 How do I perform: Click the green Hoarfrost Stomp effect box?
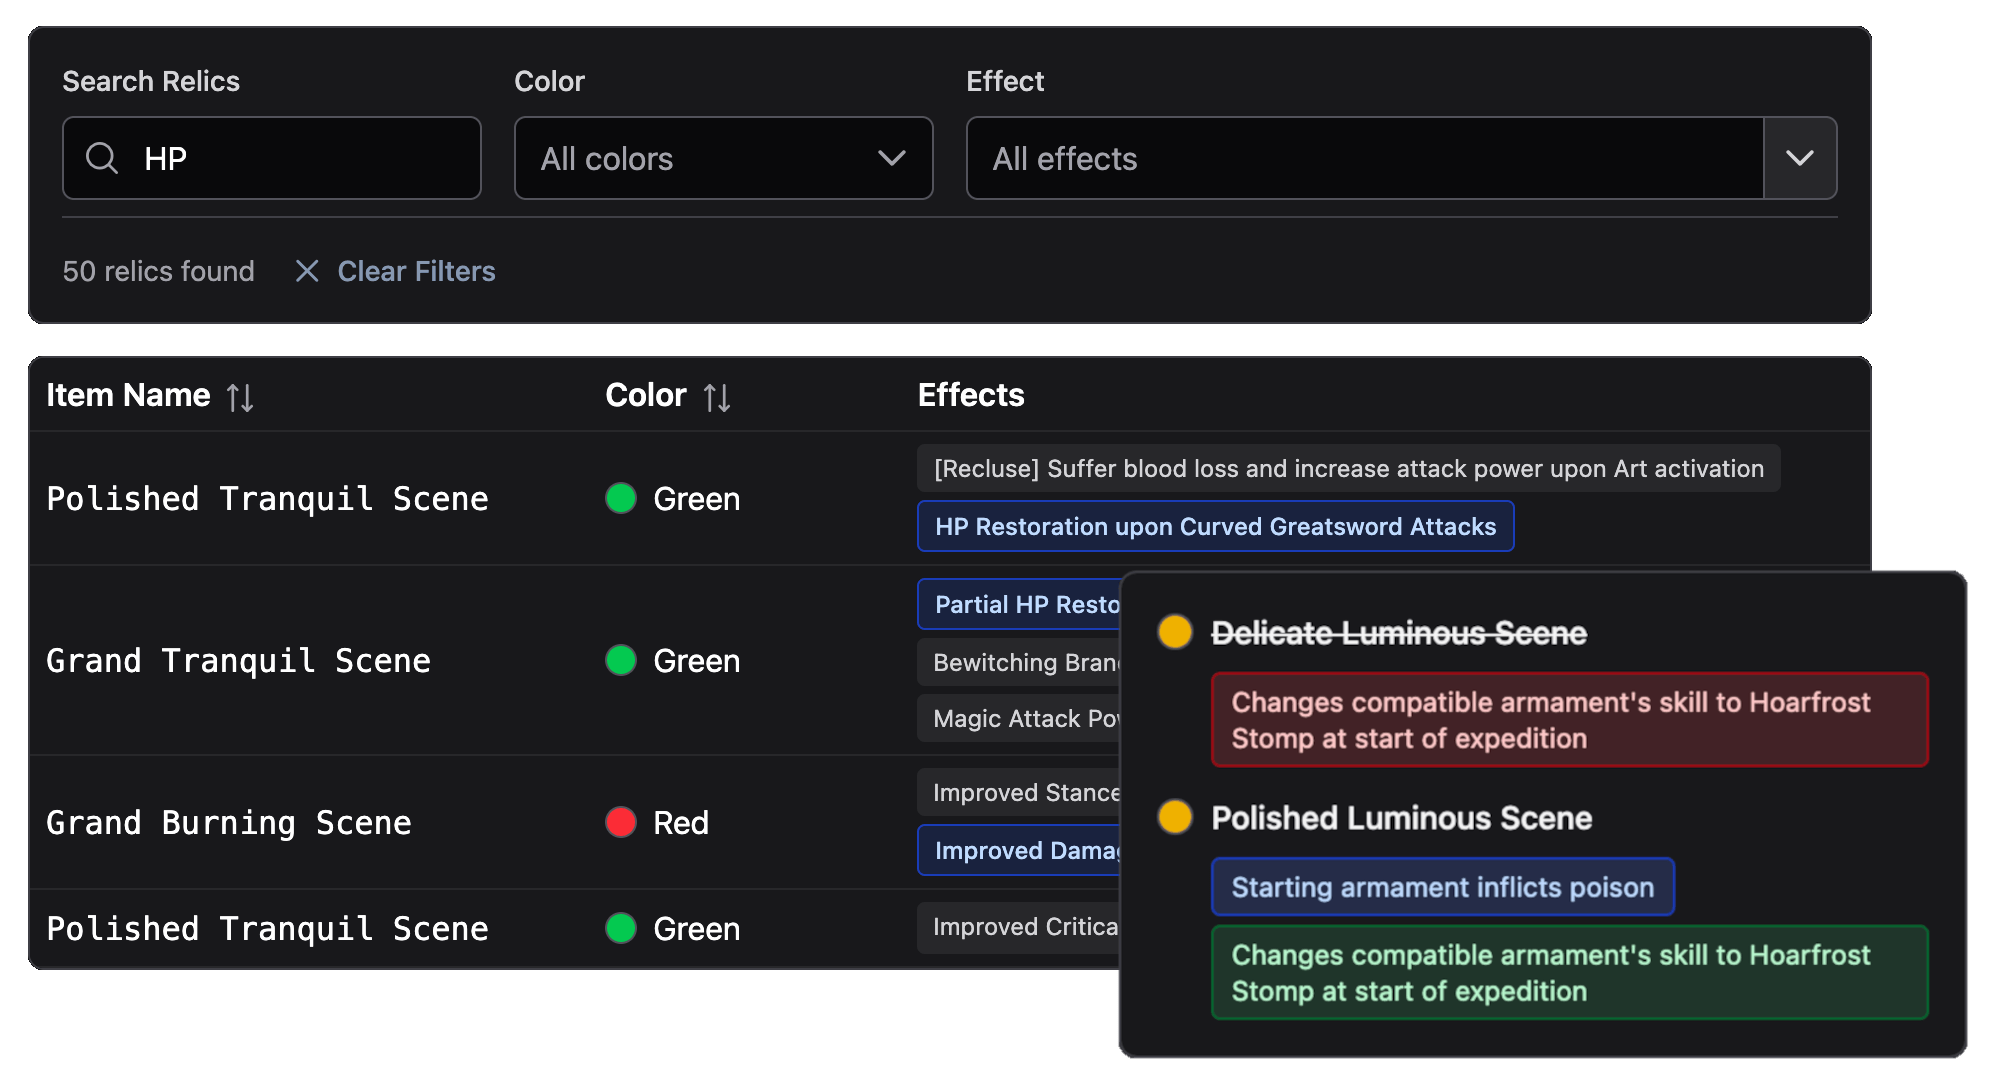(1569, 973)
